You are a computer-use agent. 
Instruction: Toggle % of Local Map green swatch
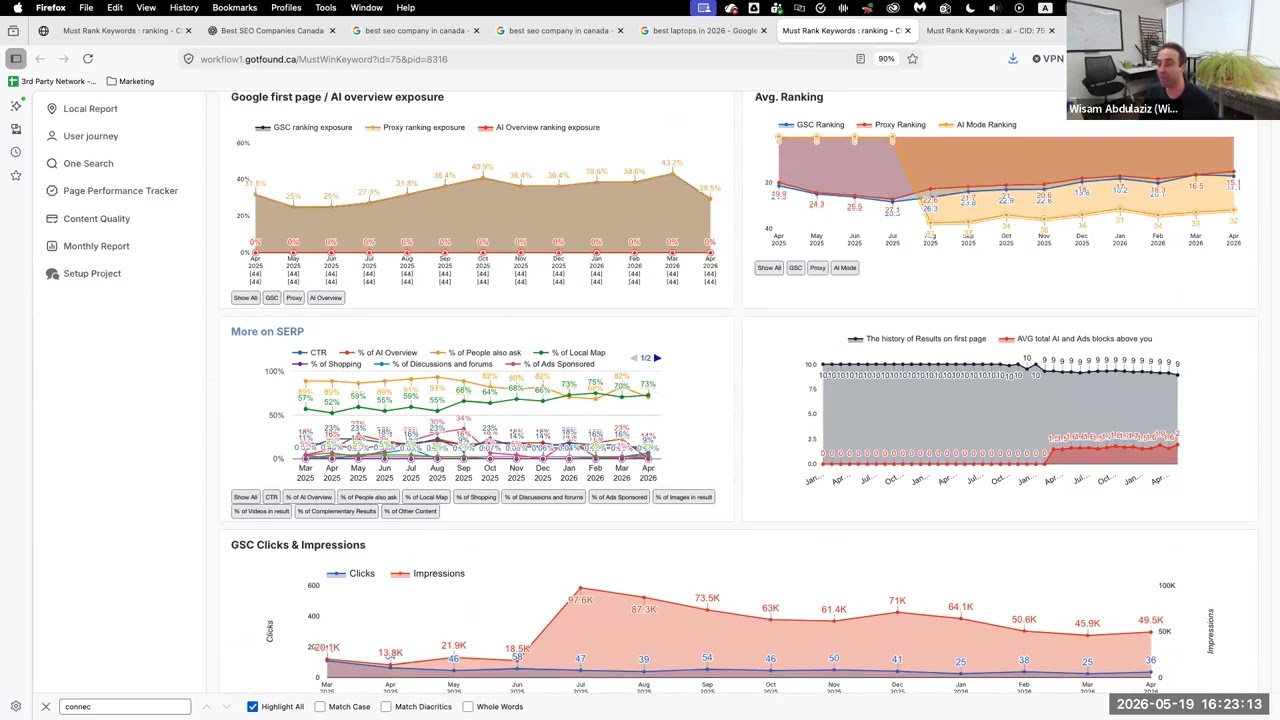(x=540, y=353)
